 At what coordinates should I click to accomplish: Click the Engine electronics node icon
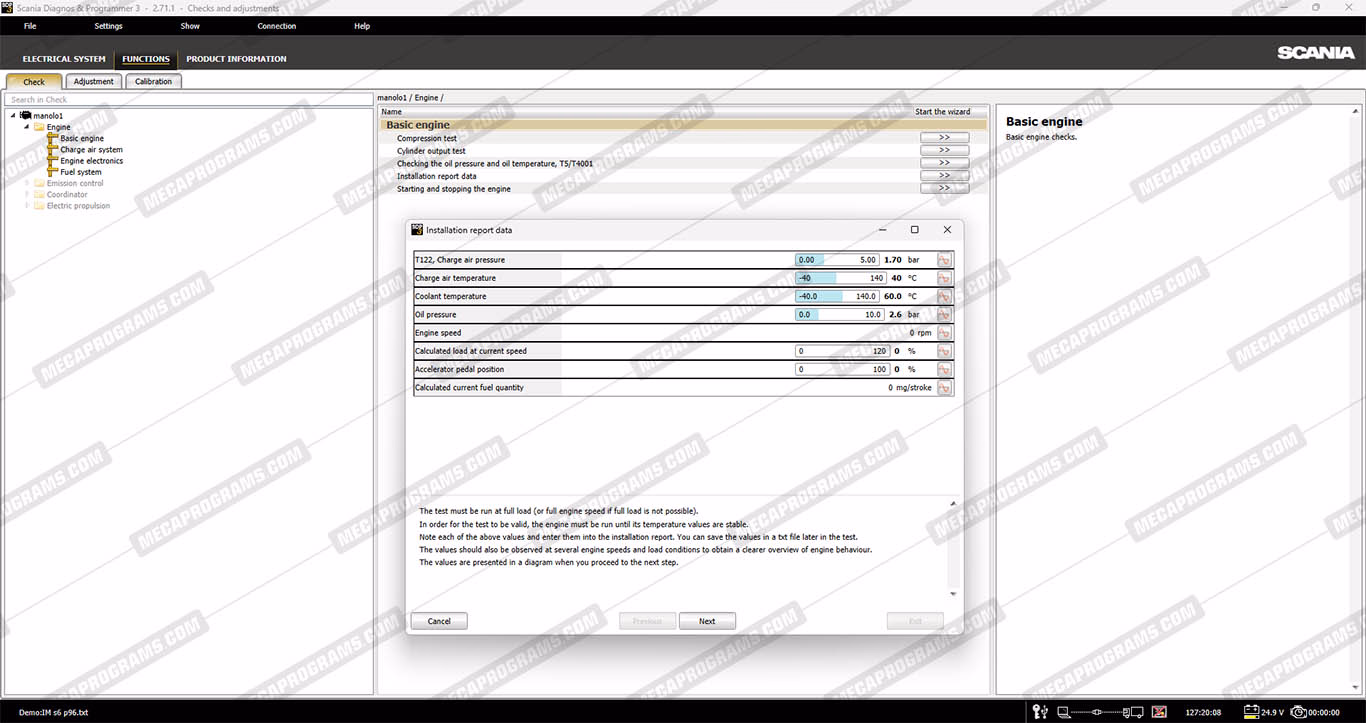tap(53, 161)
